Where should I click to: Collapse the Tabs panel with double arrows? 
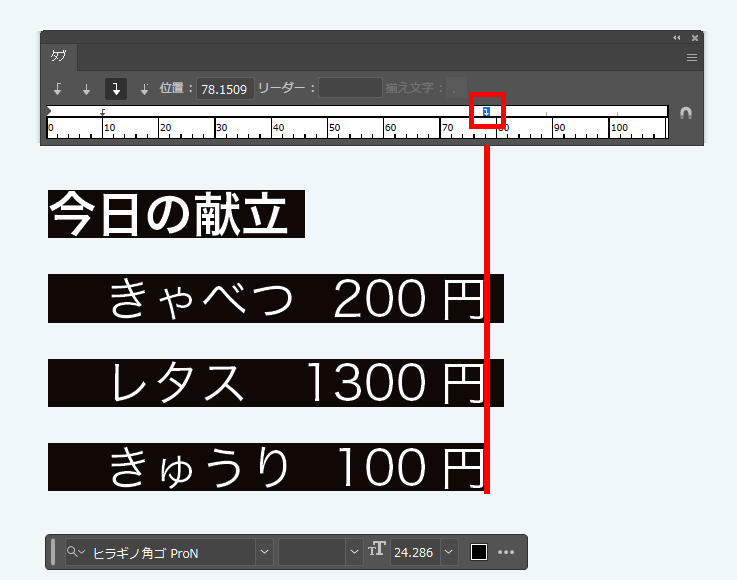click(676, 38)
